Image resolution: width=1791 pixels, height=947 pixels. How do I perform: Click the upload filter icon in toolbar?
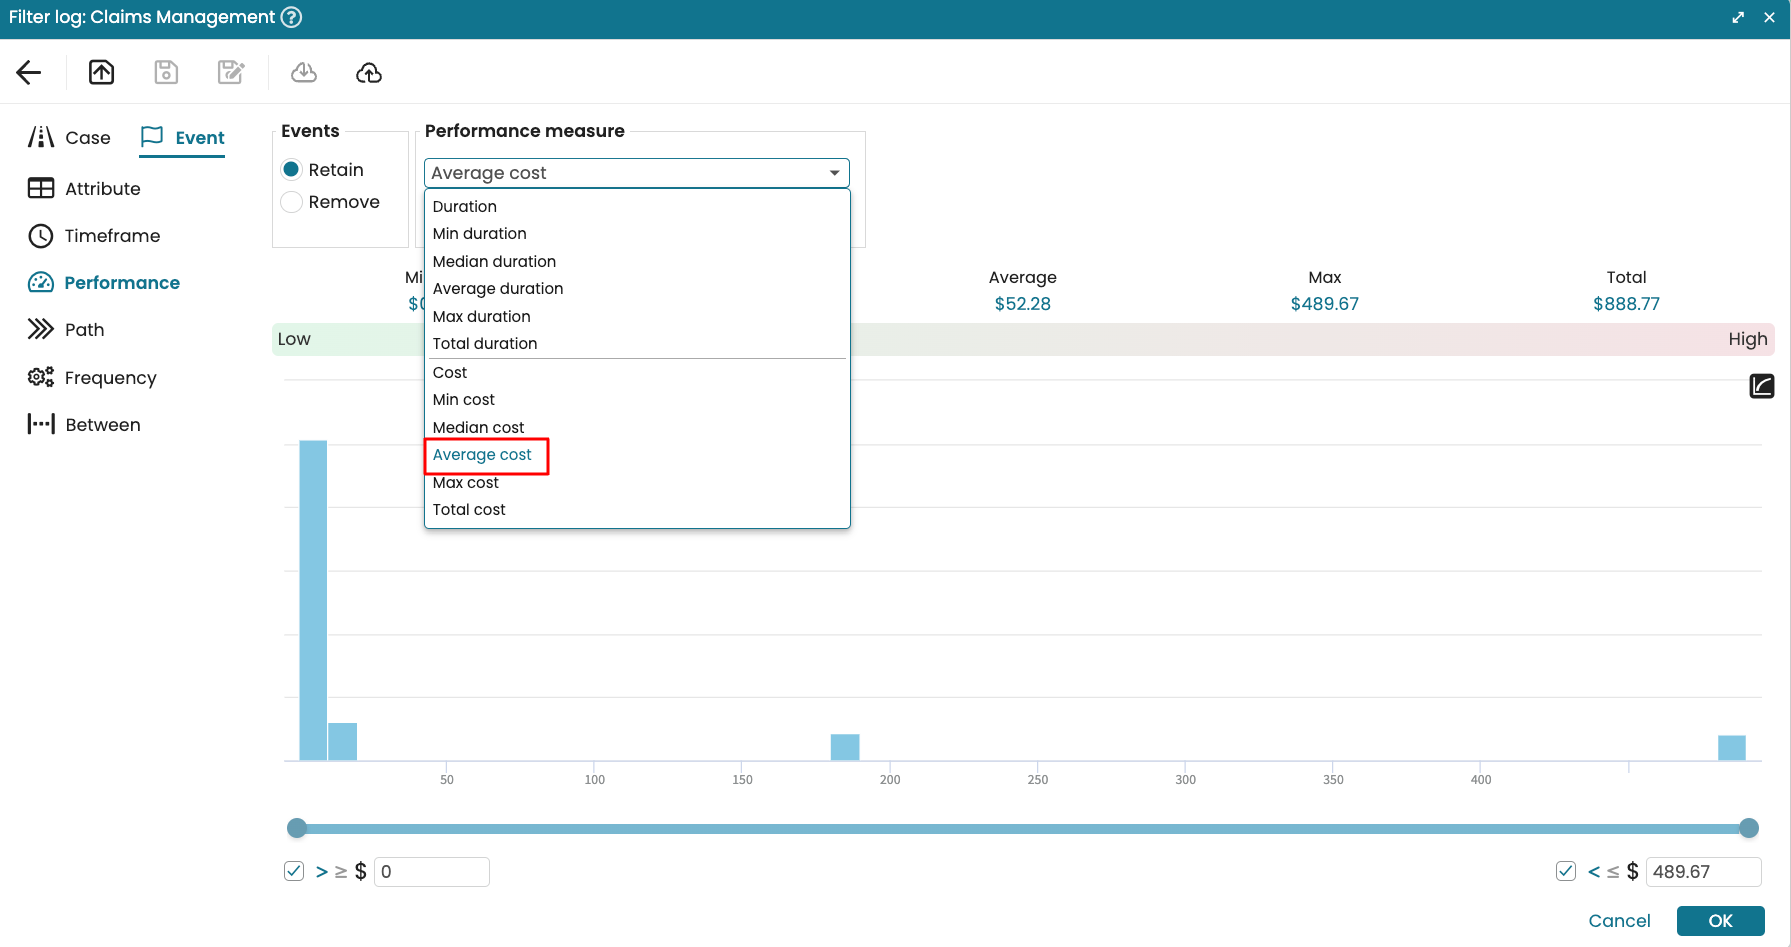pyautogui.click(x=101, y=72)
